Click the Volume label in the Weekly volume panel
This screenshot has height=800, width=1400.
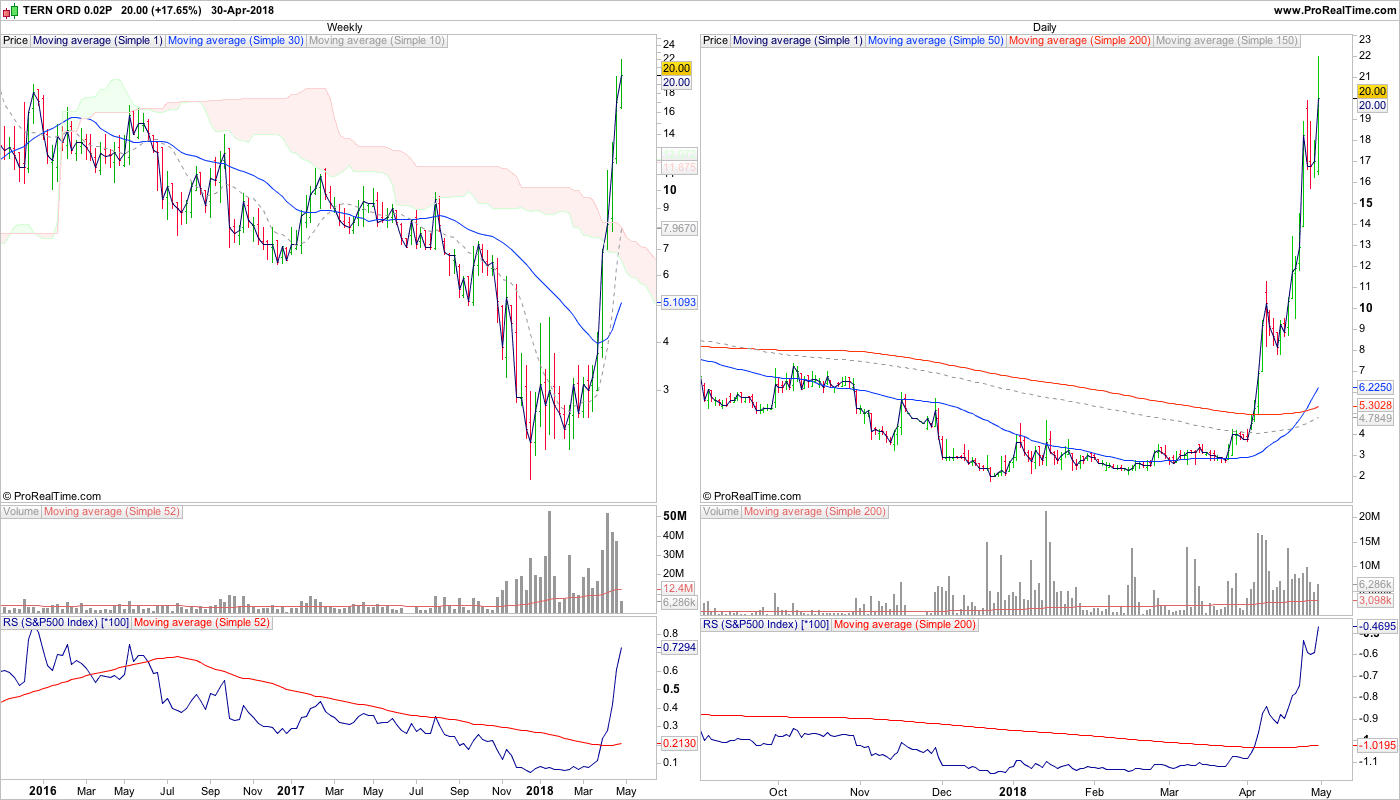click(21, 512)
